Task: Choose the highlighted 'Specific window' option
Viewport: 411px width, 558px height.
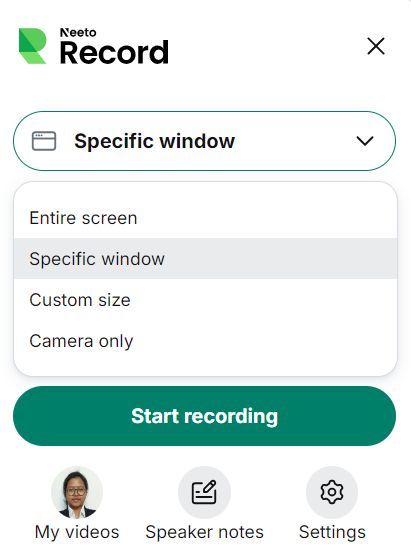Action: tap(205, 259)
